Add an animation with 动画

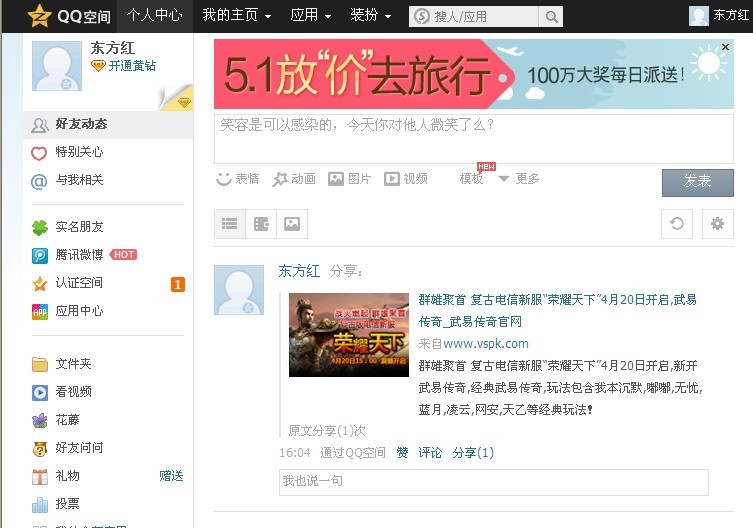[294, 179]
